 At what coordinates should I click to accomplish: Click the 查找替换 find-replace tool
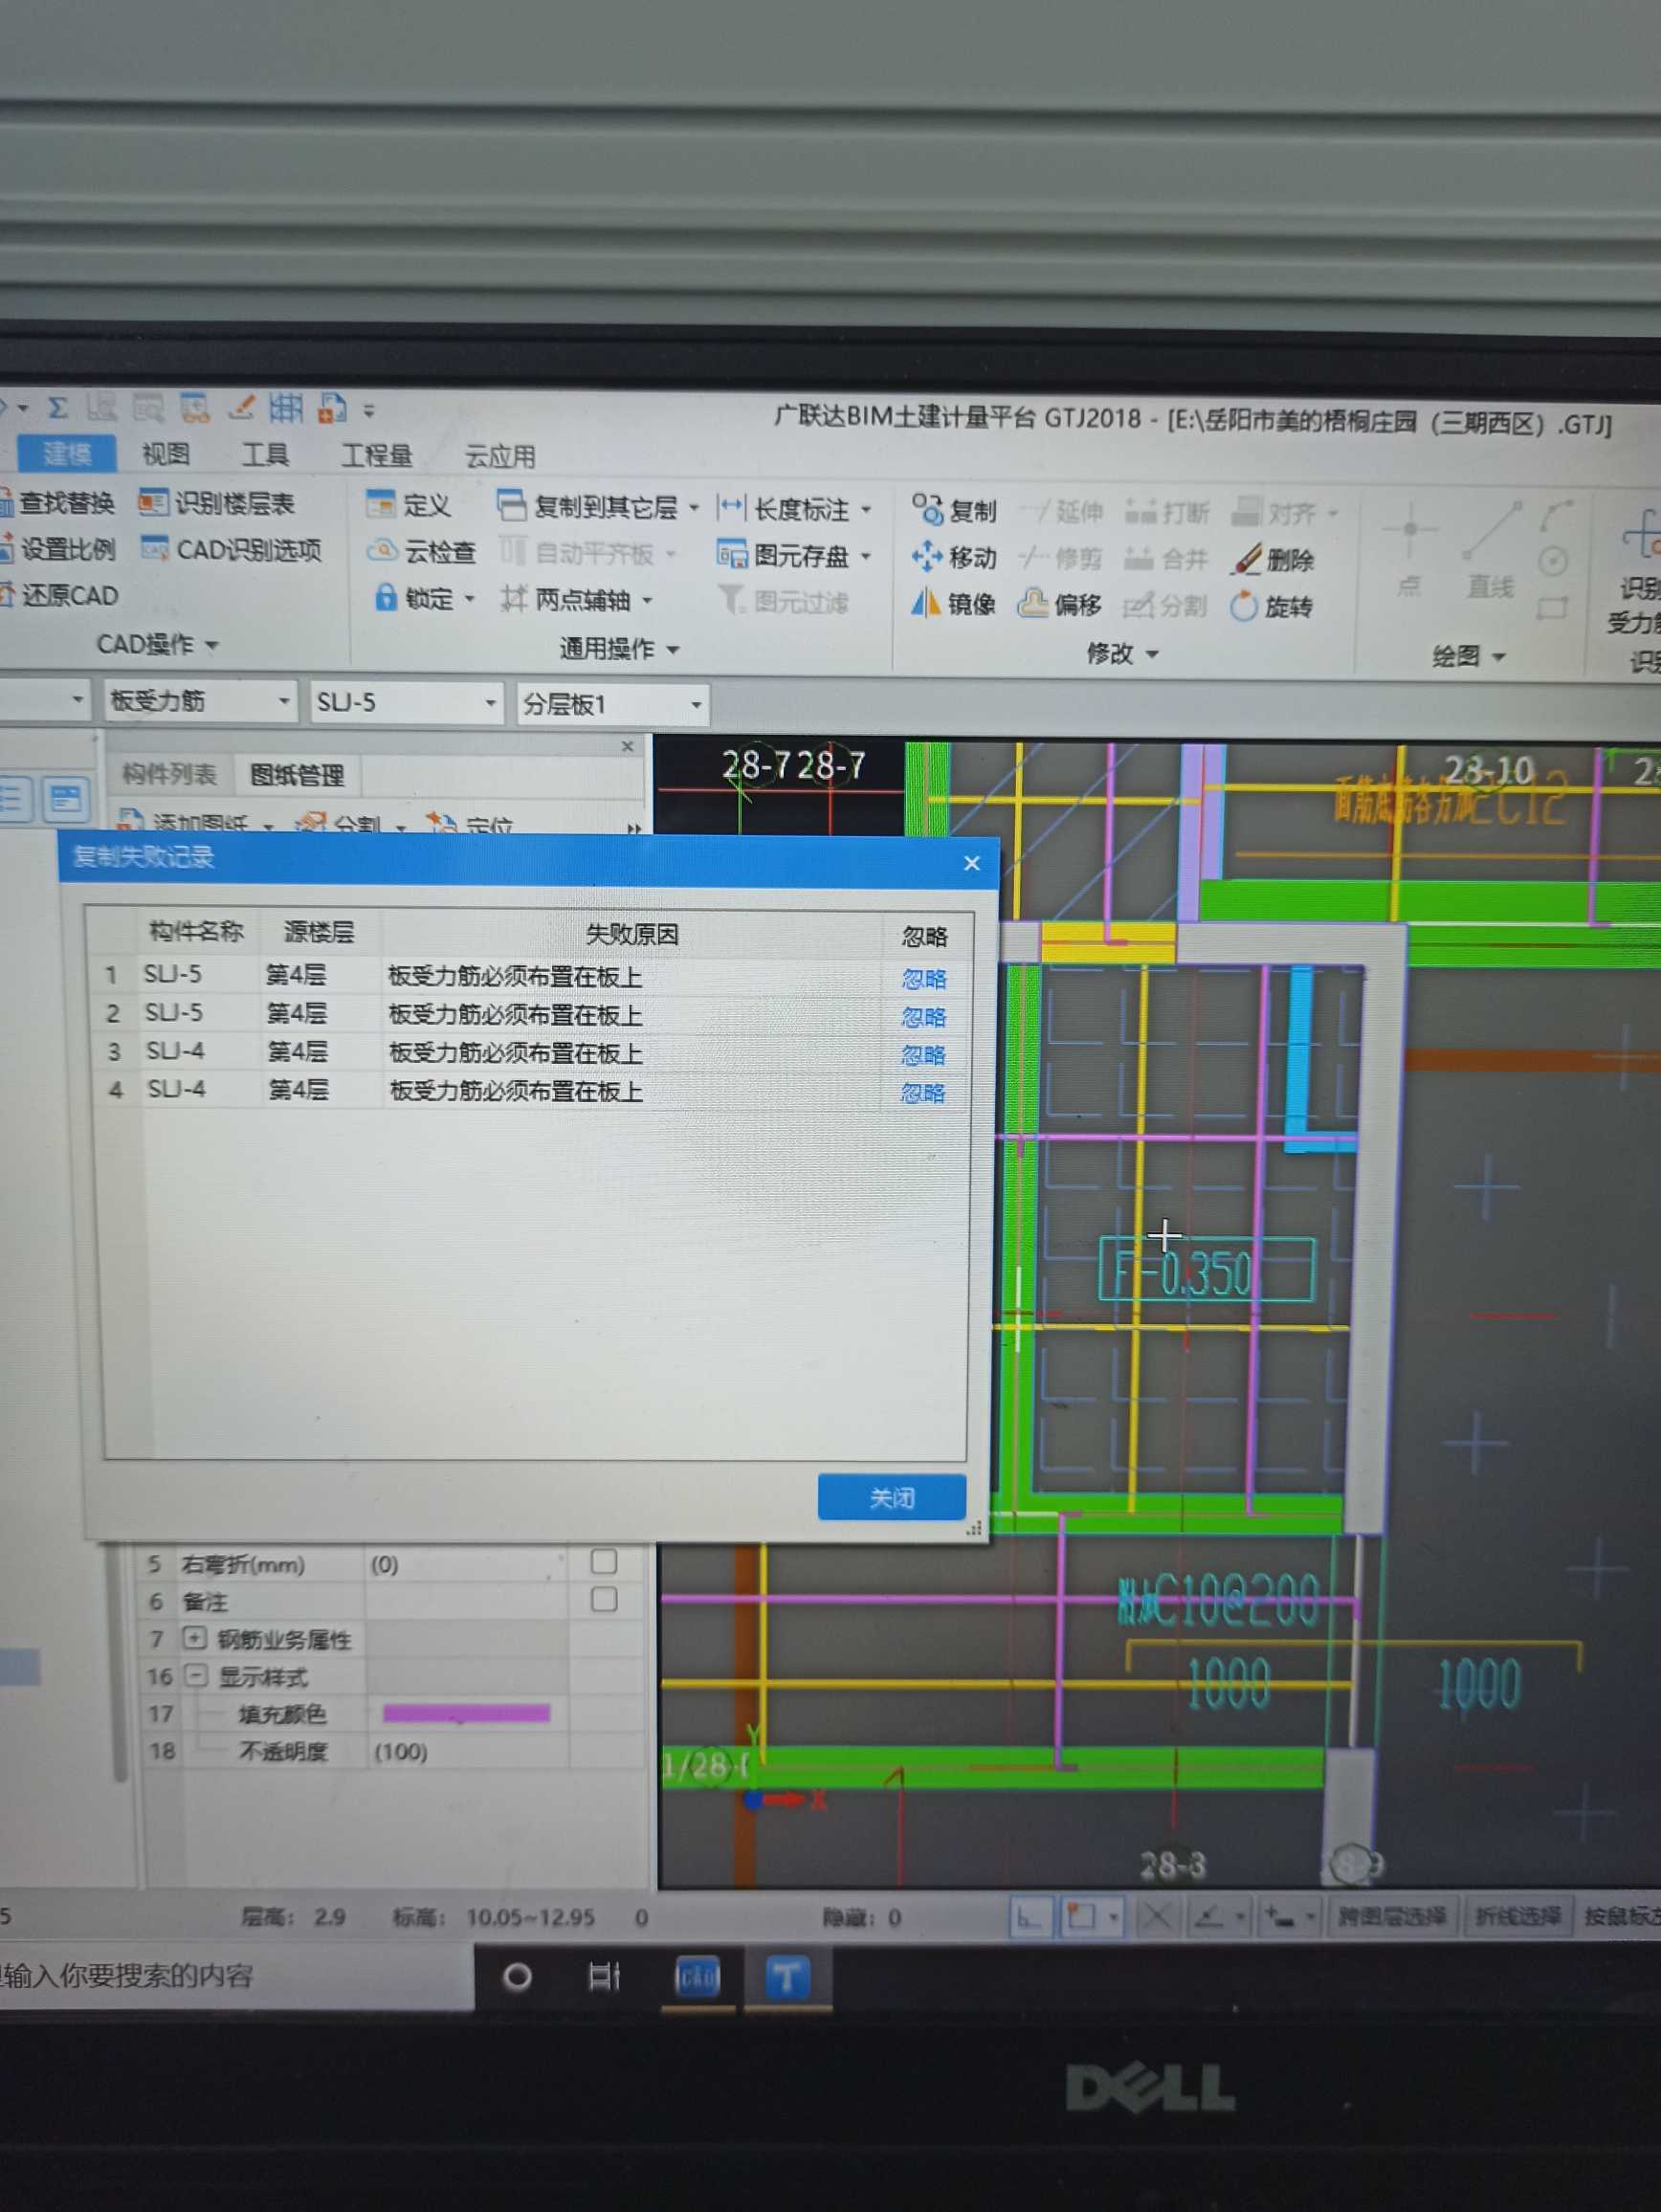[58, 502]
